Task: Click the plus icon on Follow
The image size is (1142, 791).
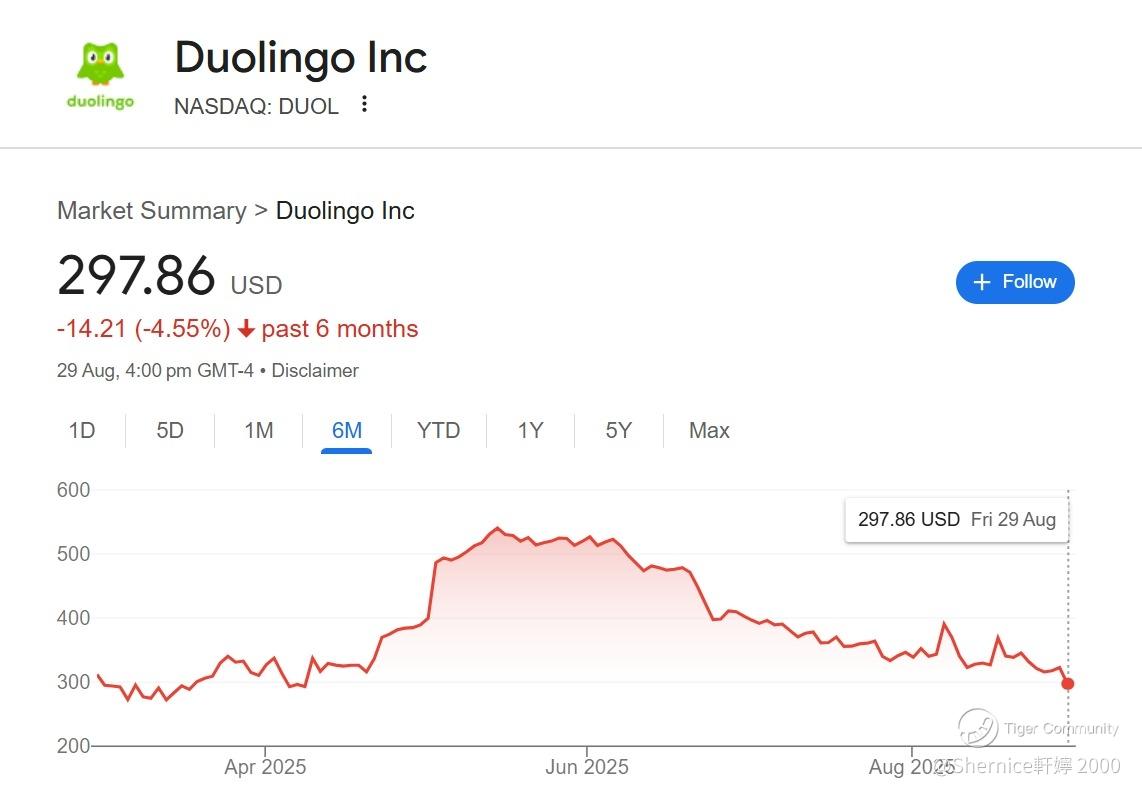Action: coord(982,282)
